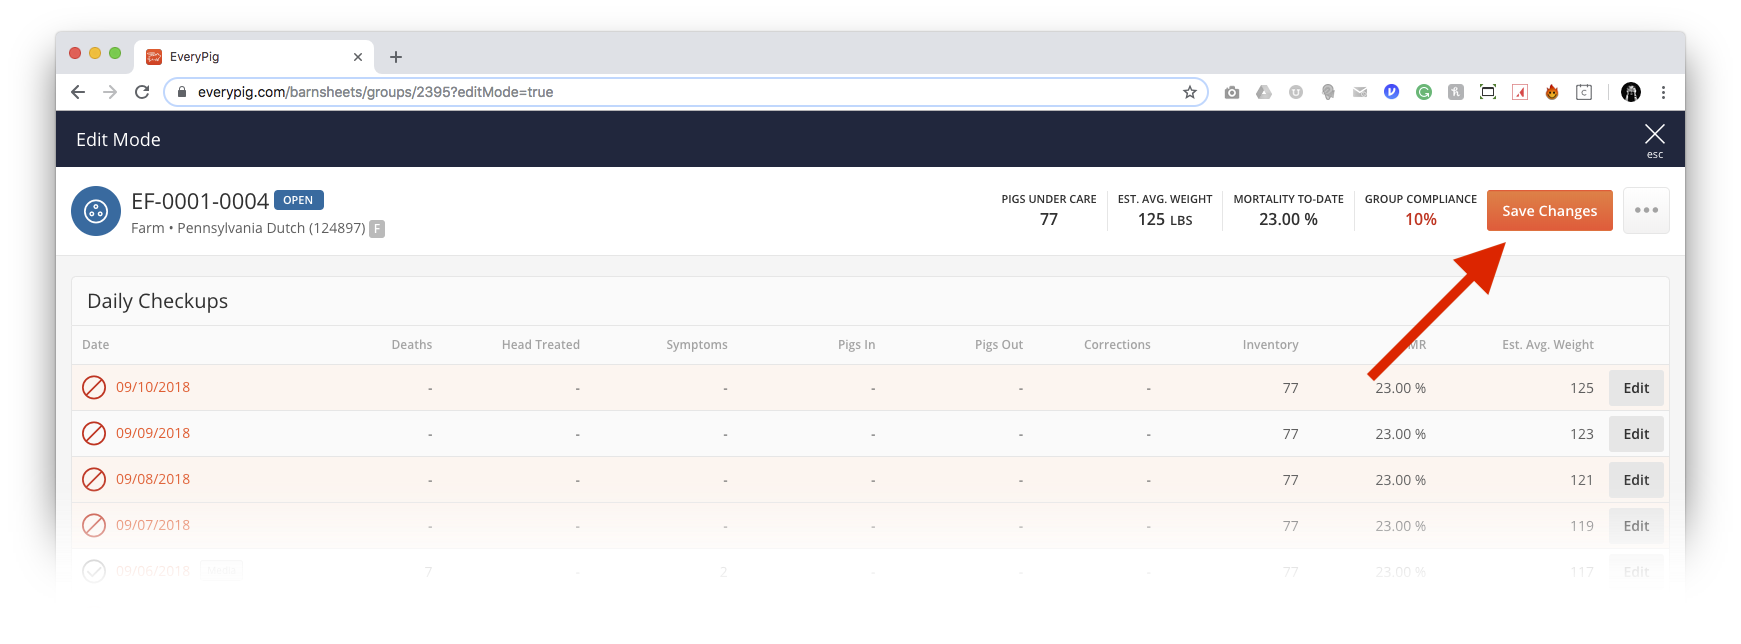This screenshot has width=1741, height=644.
Task: Click Edit for the 09/08/2018 row
Action: point(1636,480)
